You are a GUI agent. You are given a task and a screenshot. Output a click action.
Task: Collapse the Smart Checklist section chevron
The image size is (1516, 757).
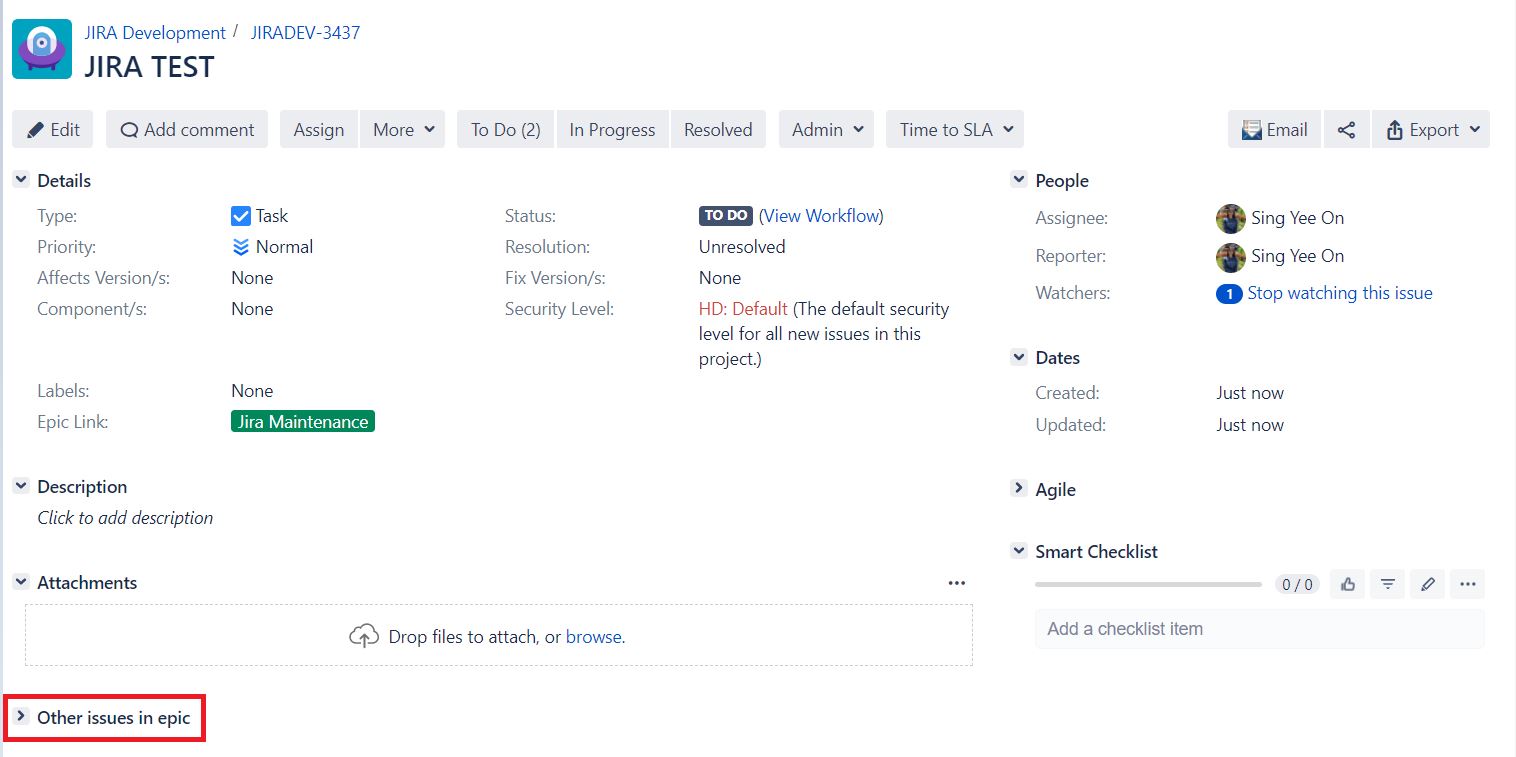[x=1018, y=551]
